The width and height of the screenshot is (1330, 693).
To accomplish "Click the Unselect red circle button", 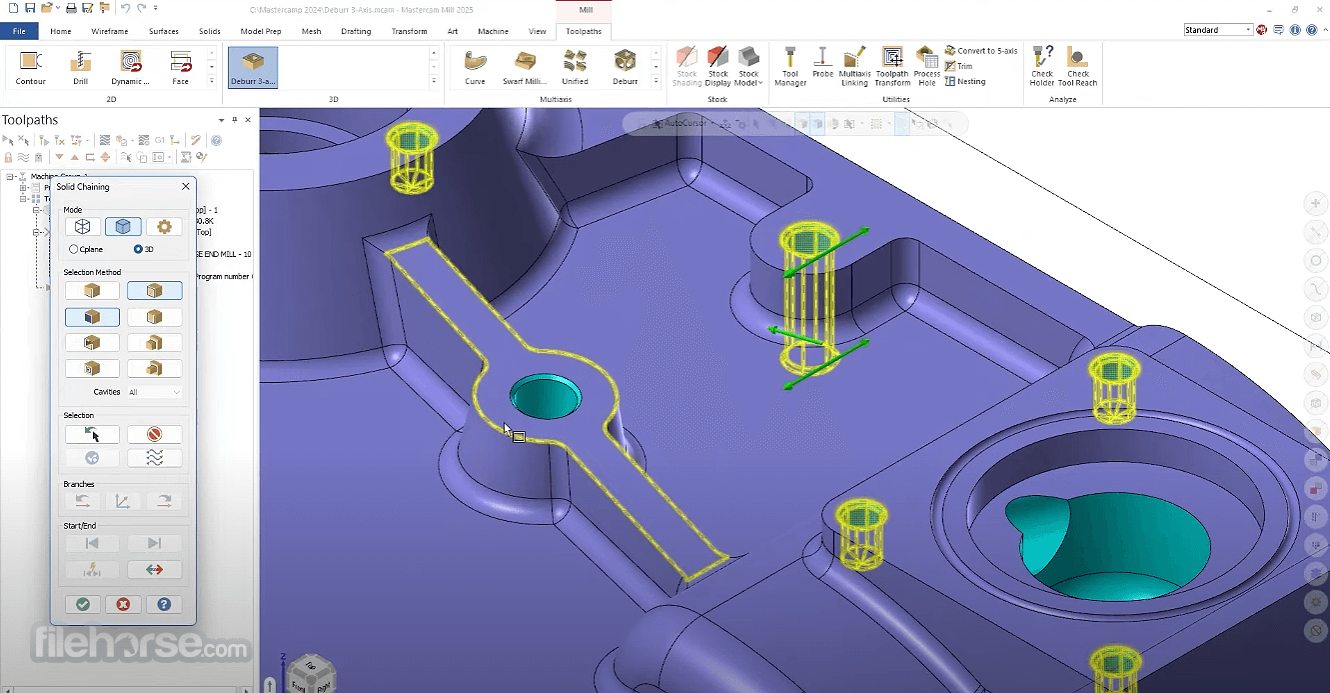I will pos(154,435).
